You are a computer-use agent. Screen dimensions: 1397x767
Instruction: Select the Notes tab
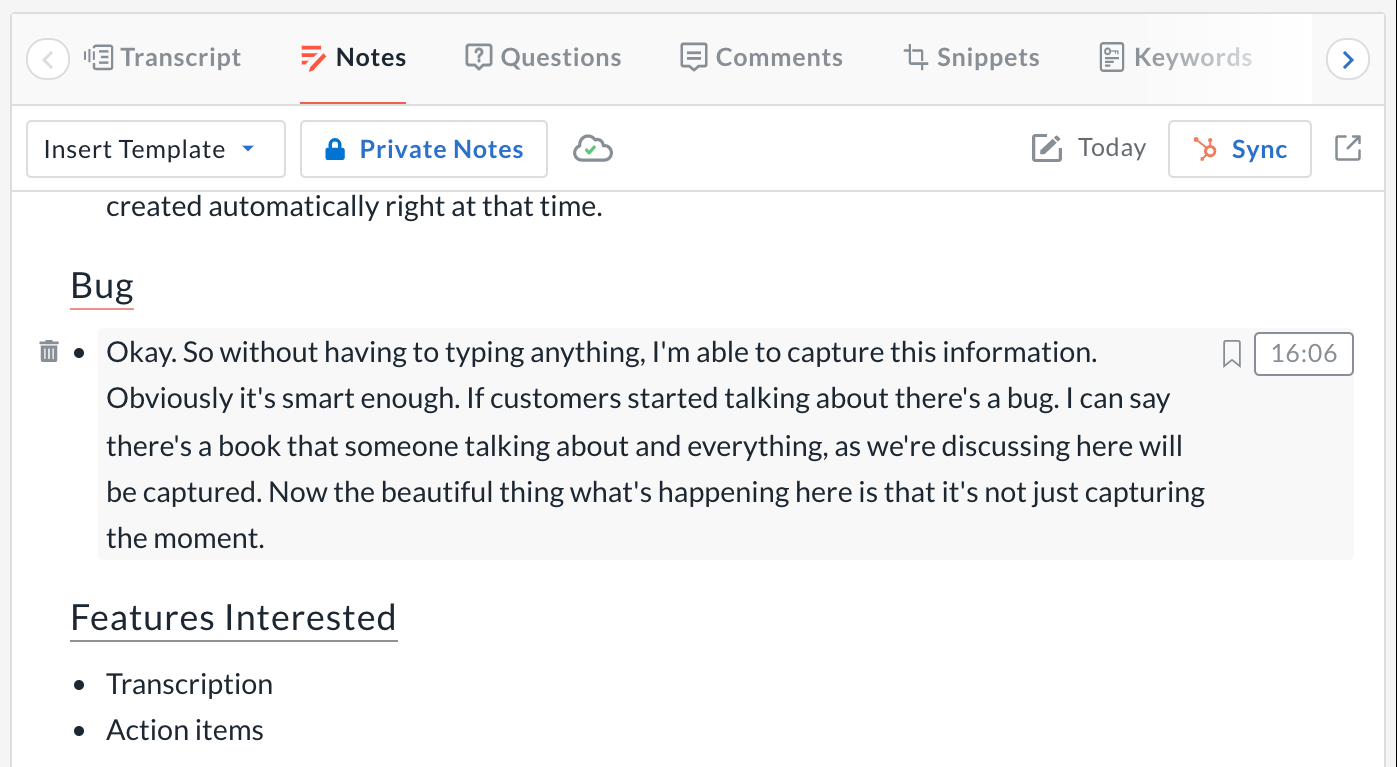tap(353, 58)
